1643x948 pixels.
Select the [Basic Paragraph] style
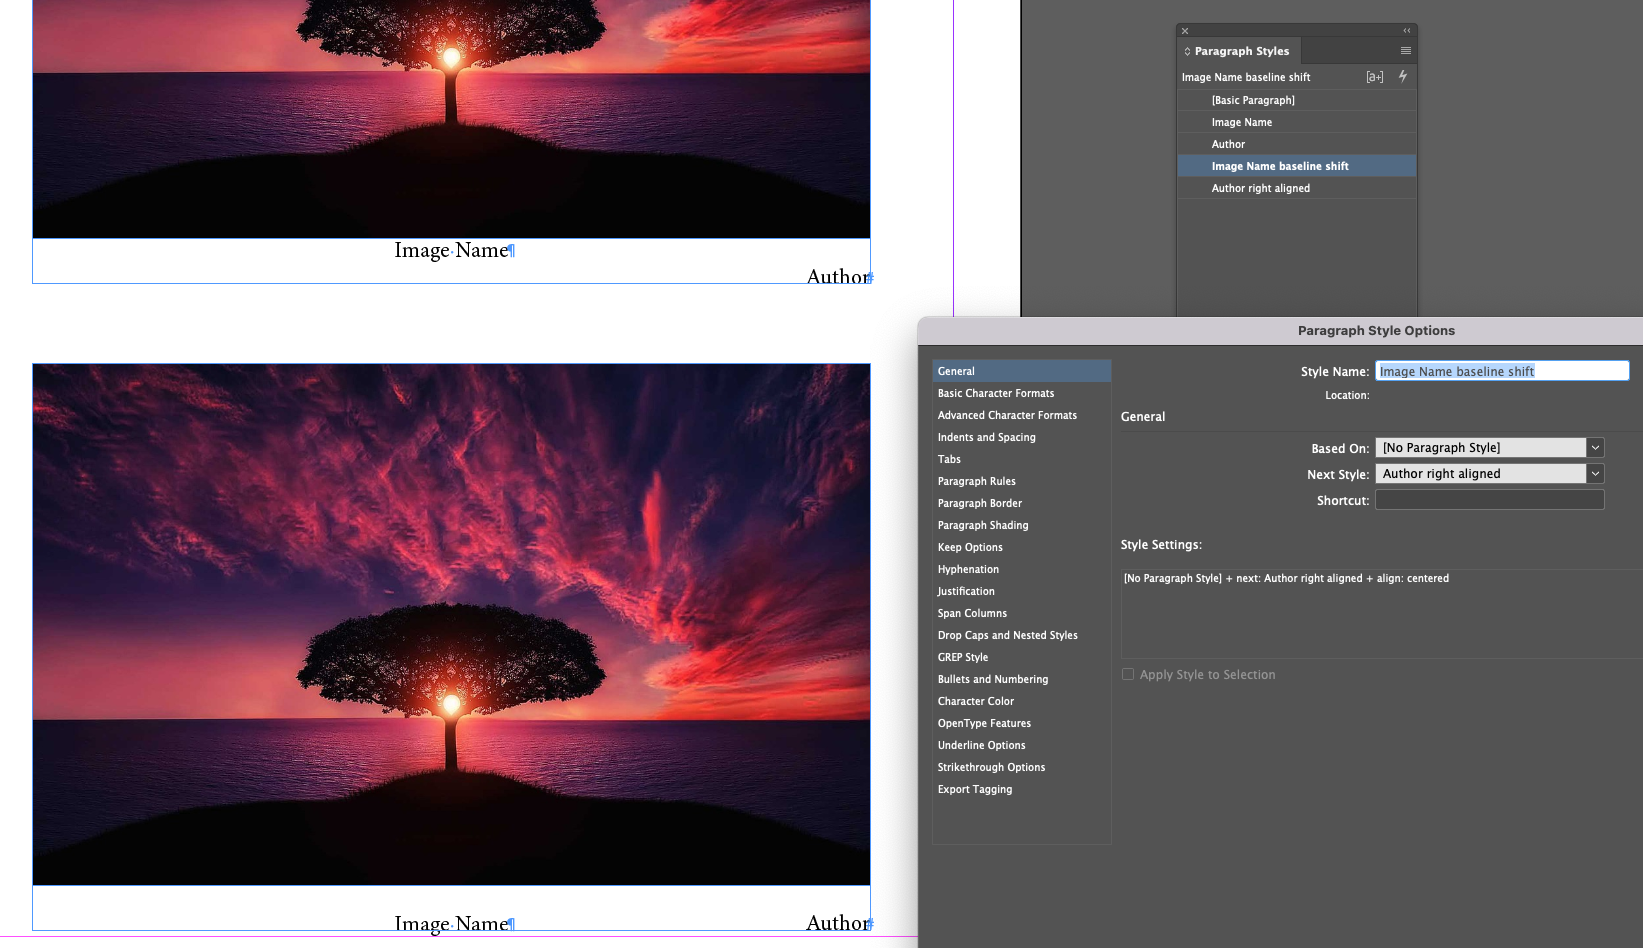pyautogui.click(x=1254, y=100)
